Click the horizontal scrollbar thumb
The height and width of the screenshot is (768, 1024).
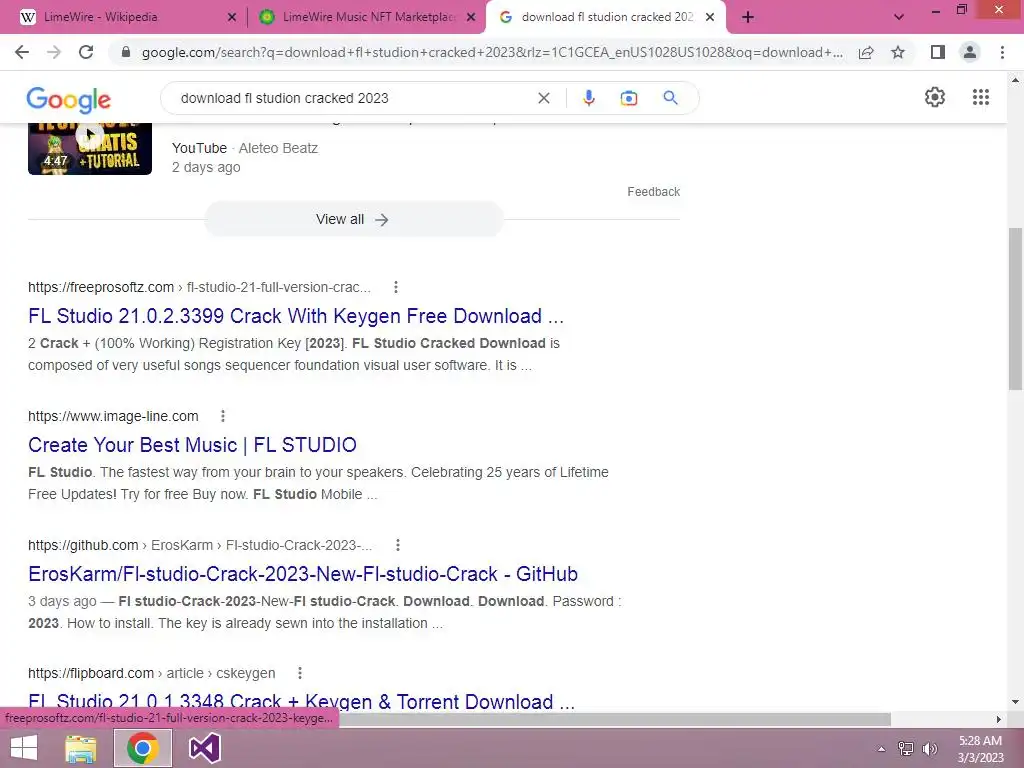coord(615,719)
